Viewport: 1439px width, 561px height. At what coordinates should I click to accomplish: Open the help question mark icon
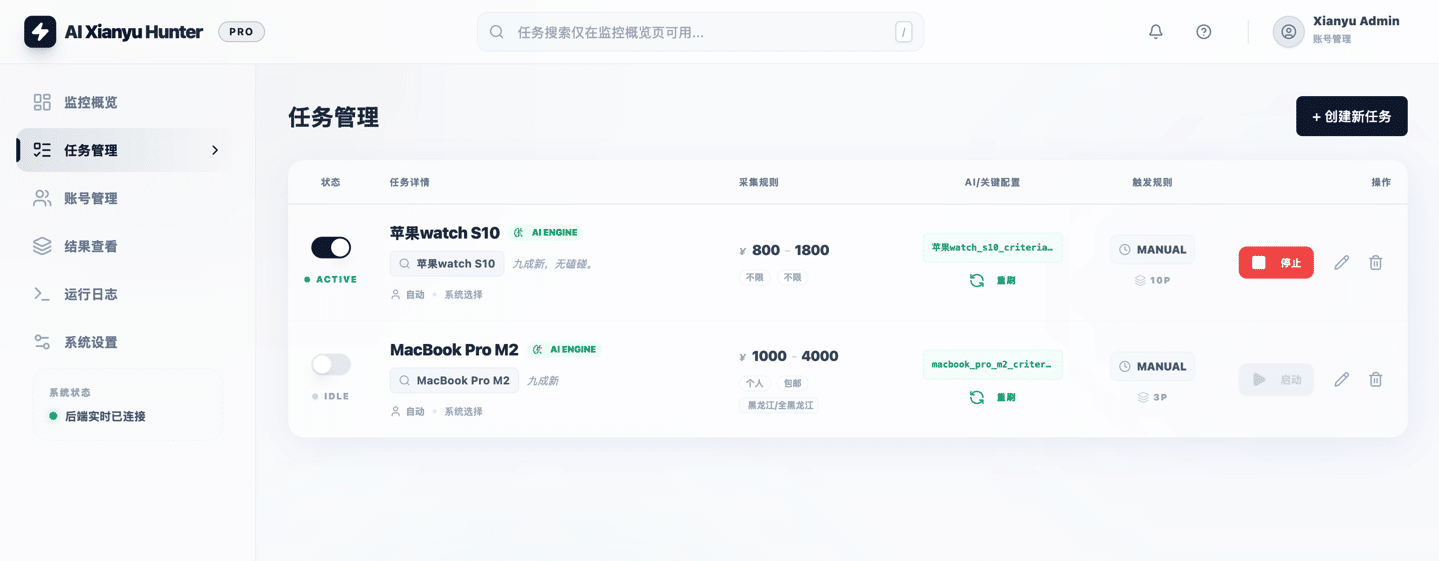pos(1204,32)
